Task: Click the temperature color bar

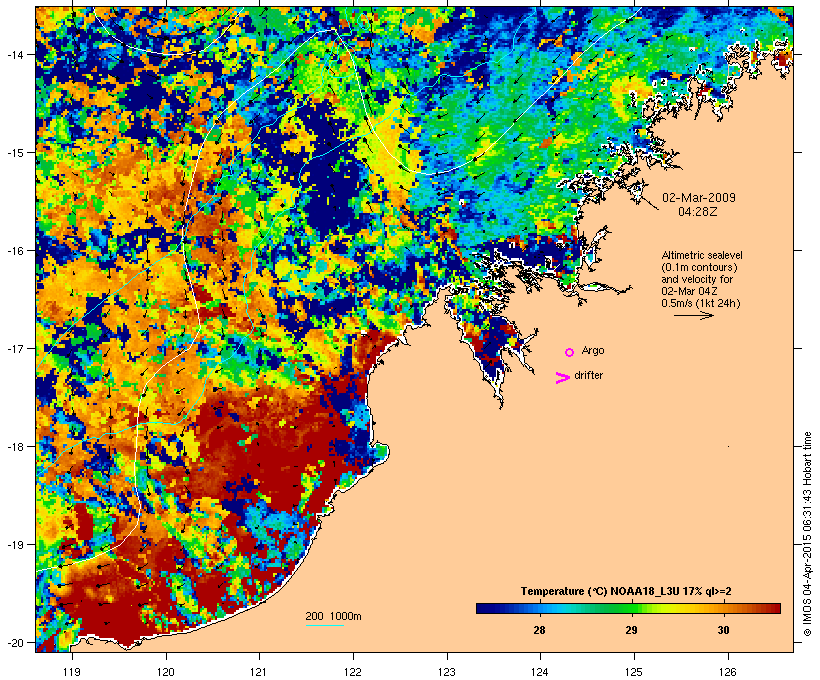Action: coord(628,608)
